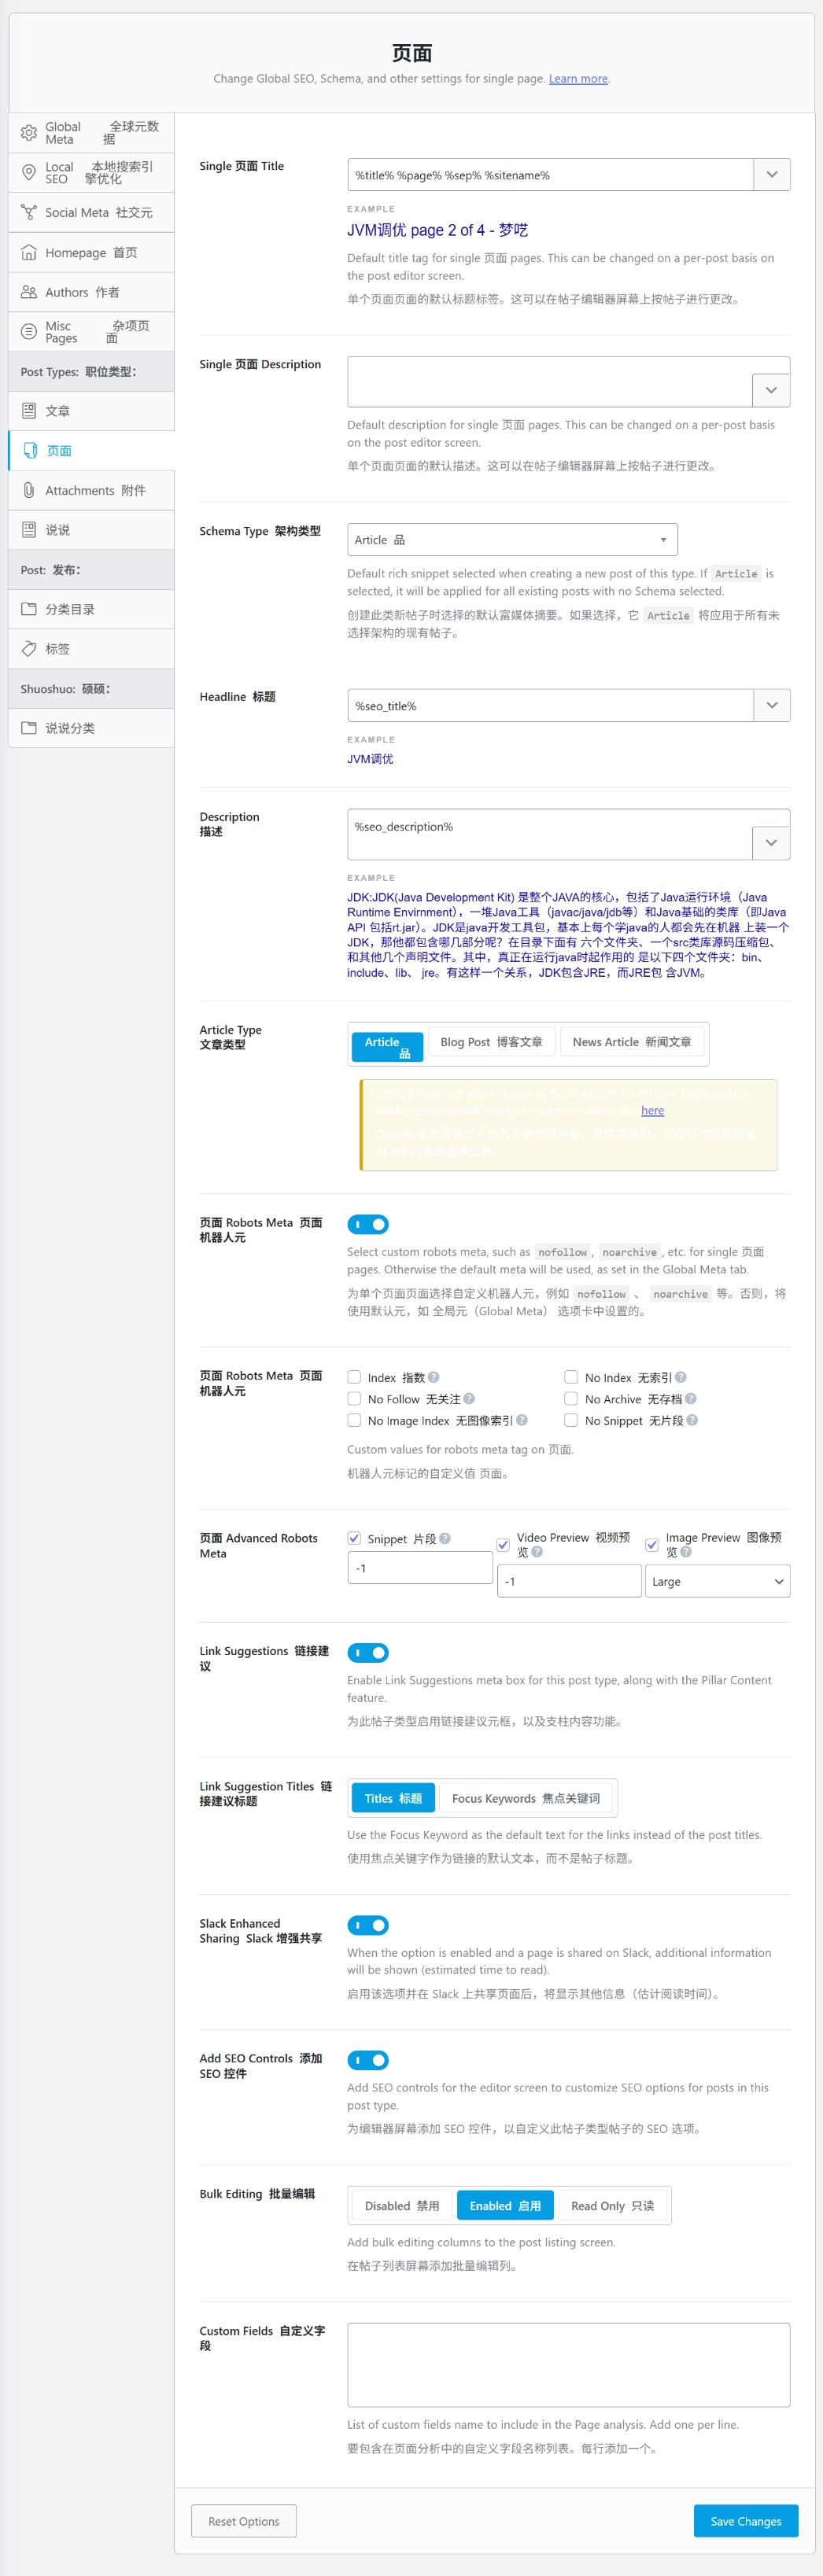Click the Attachments paperclip icon

(x=29, y=490)
